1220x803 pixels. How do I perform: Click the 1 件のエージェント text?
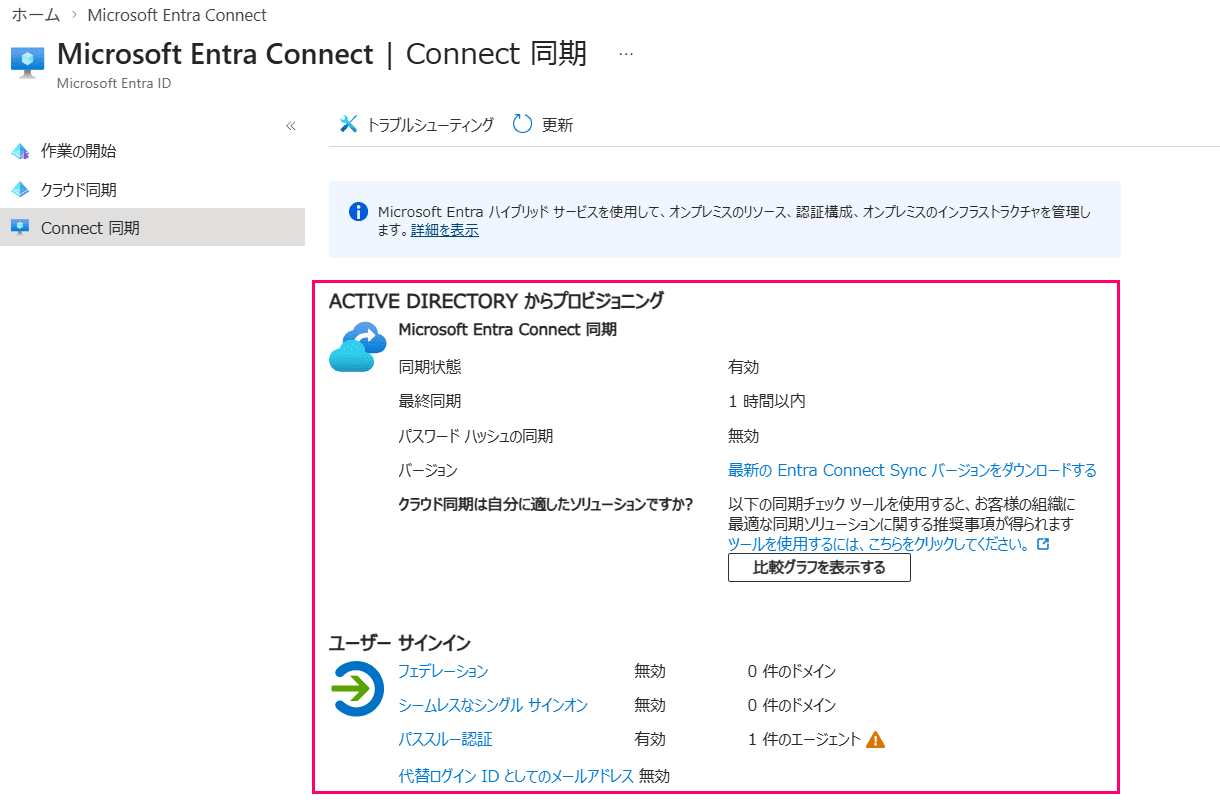click(x=804, y=739)
